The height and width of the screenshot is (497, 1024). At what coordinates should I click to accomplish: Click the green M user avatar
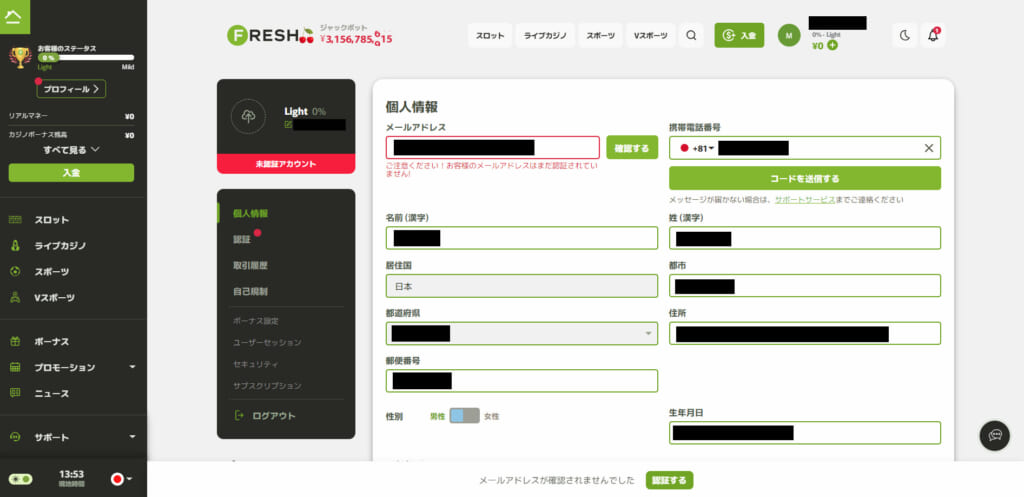pos(789,35)
